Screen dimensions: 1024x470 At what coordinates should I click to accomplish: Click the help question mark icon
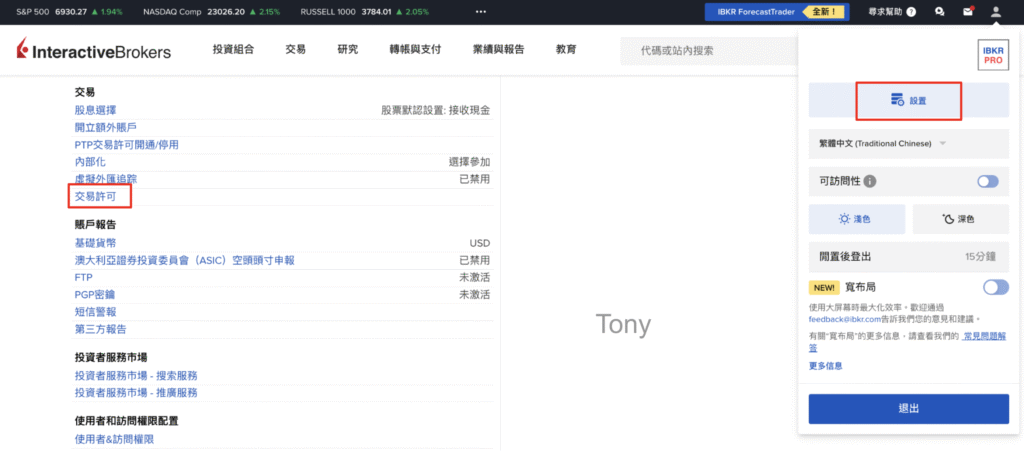(x=910, y=12)
